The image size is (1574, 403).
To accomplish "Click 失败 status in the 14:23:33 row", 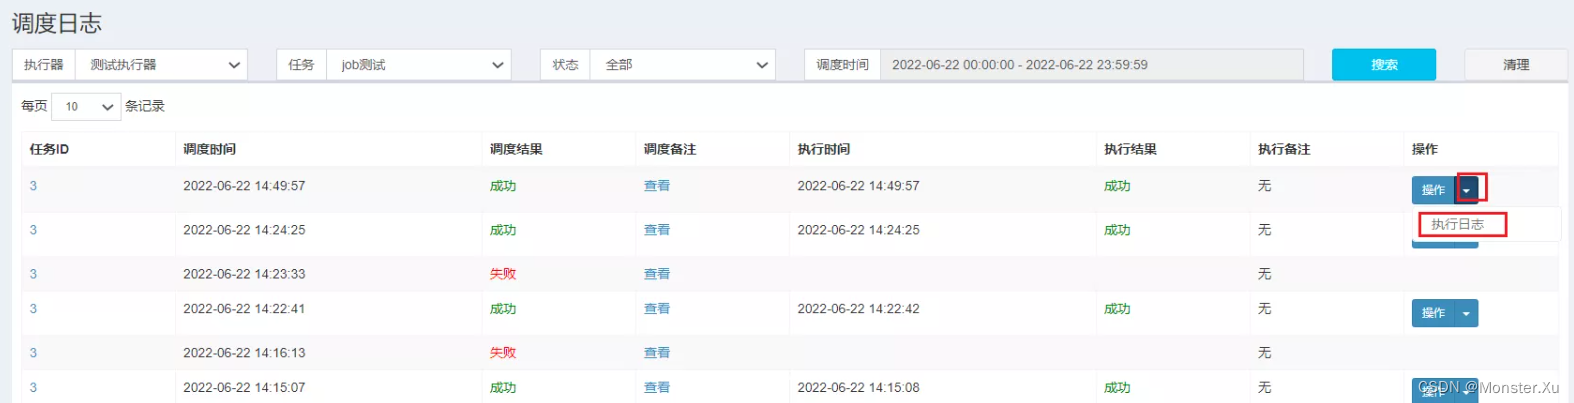I will coord(503,274).
